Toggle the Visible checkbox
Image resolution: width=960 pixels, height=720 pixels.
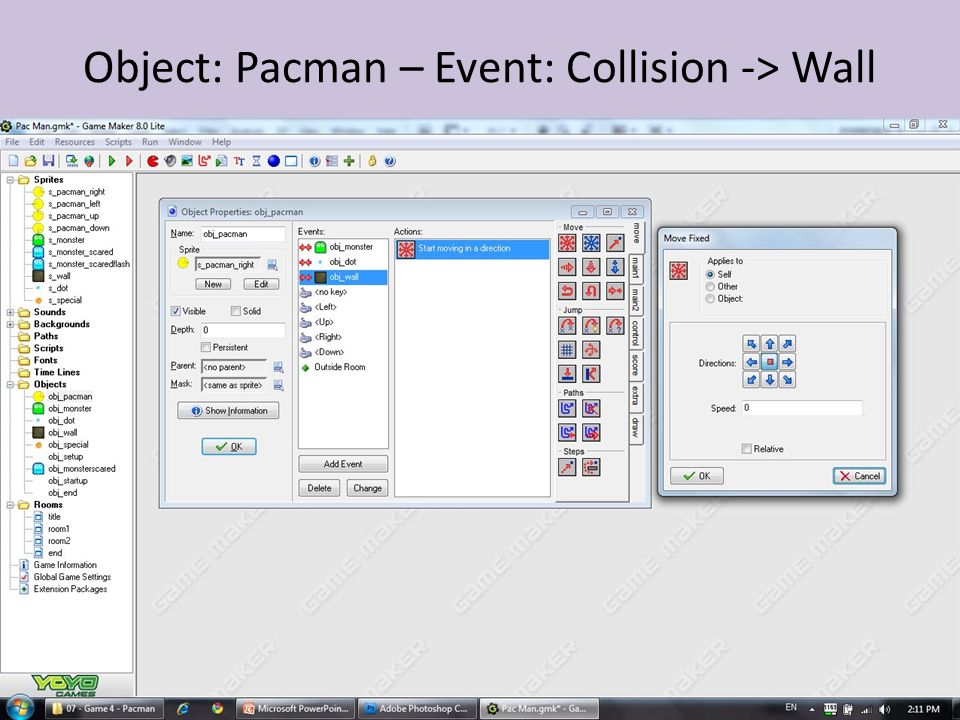pyautogui.click(x=176, y=311)
